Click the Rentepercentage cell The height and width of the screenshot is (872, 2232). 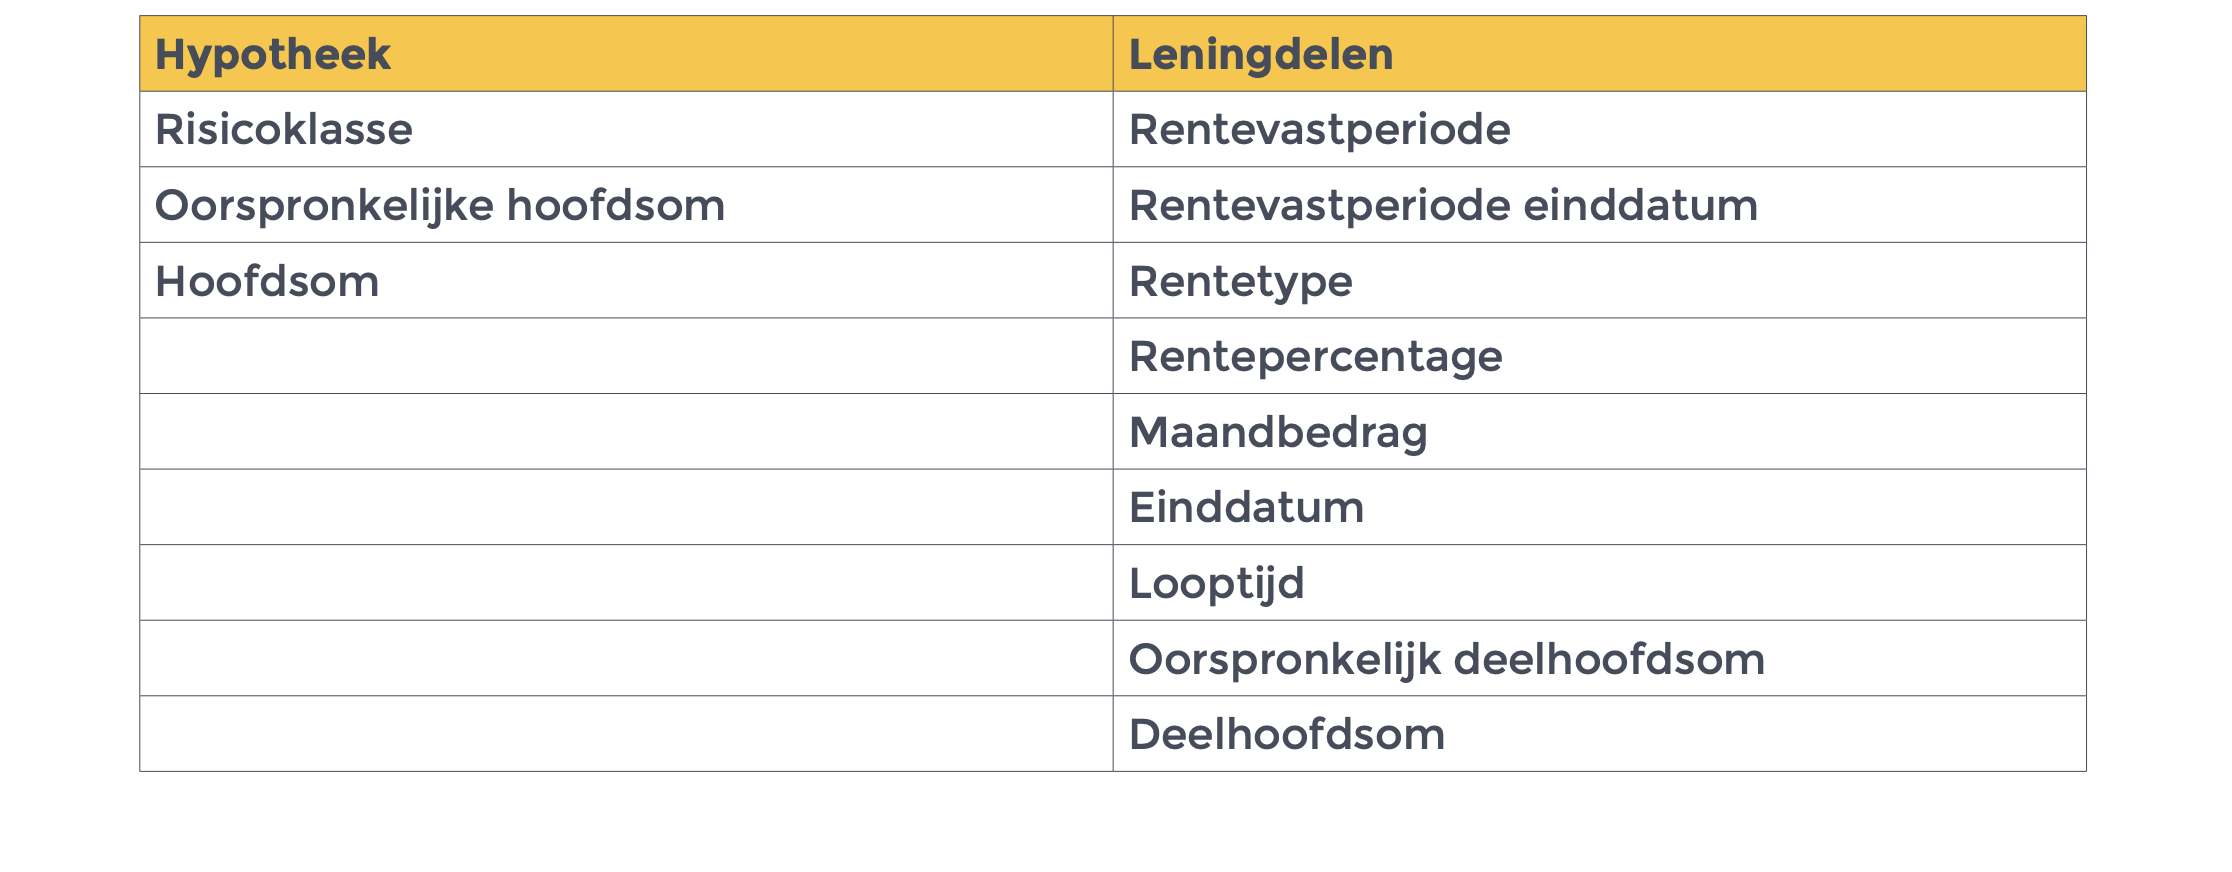tap(1599, 356)
